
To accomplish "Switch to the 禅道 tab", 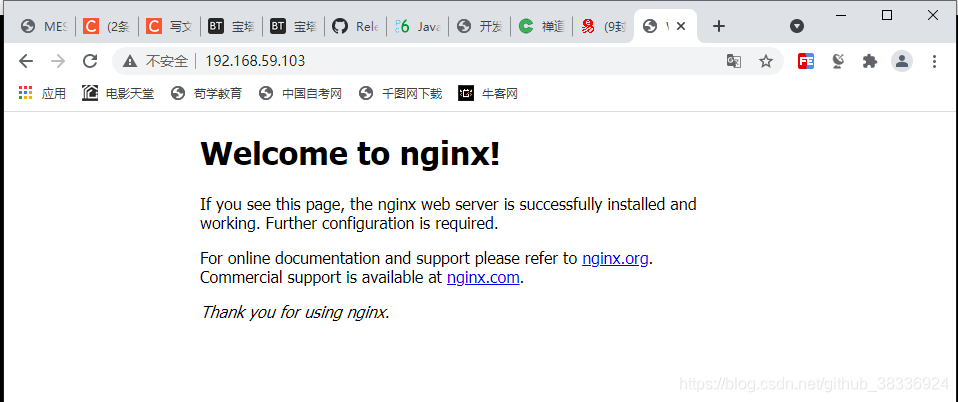I will pos(541,26).
